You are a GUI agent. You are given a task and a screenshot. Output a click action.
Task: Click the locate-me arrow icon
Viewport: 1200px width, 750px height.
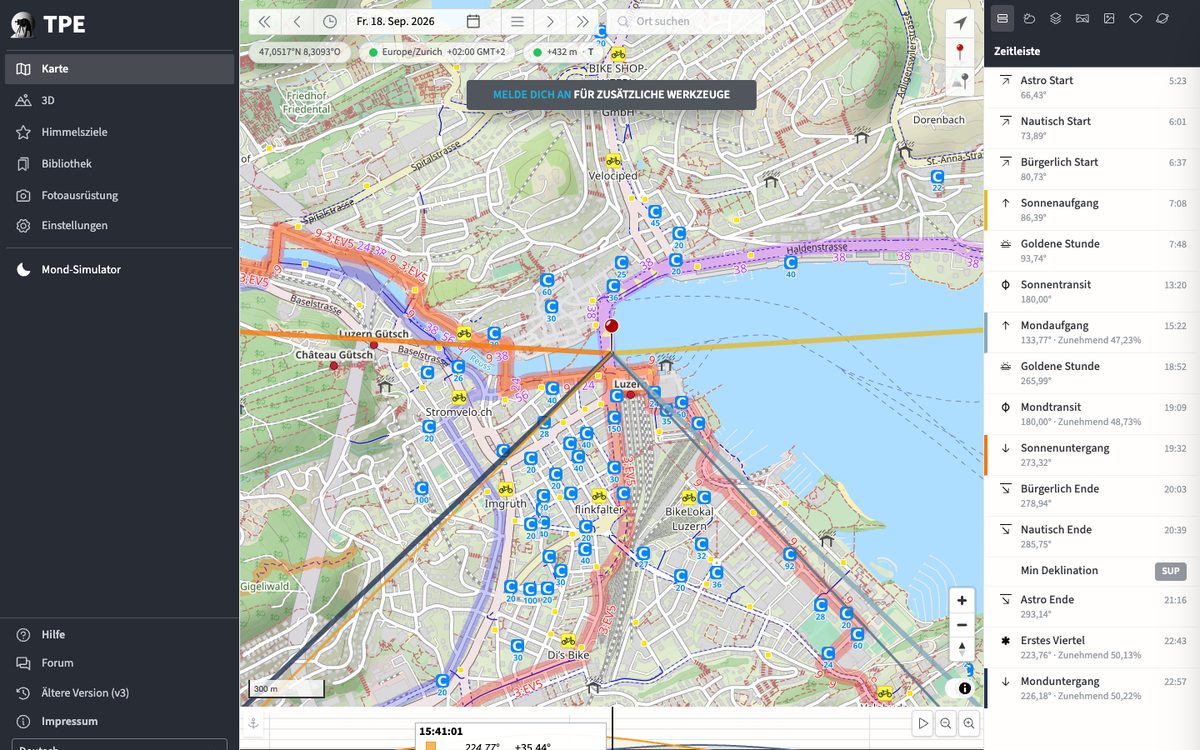[x=960, y=22]
